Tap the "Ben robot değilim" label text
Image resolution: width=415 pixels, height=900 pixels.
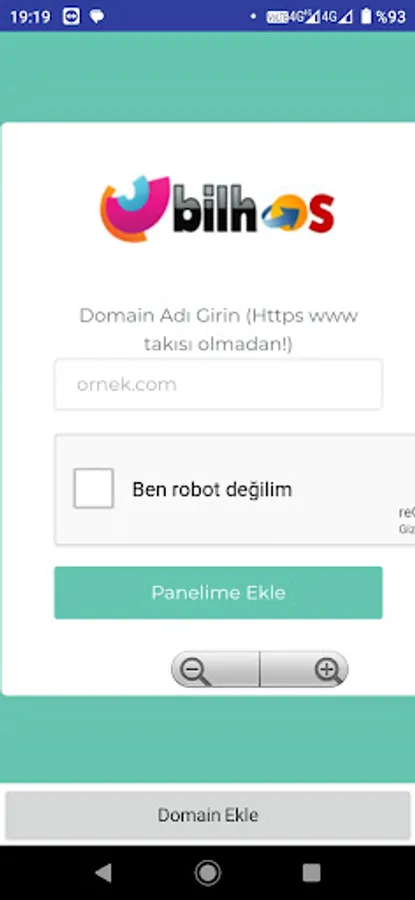(212, 489)
